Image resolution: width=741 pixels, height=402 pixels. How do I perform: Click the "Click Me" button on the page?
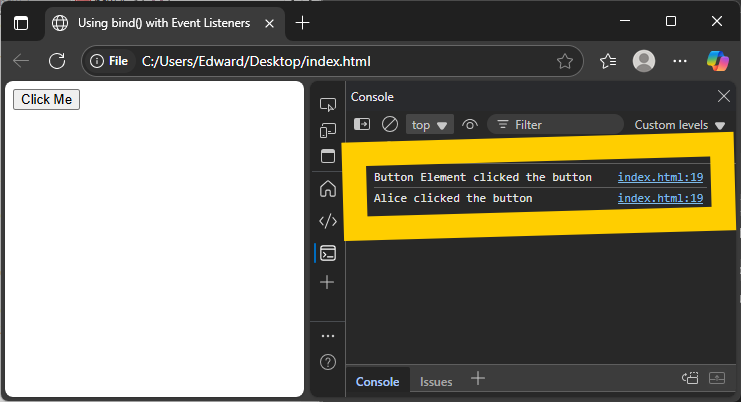(46, 99)
